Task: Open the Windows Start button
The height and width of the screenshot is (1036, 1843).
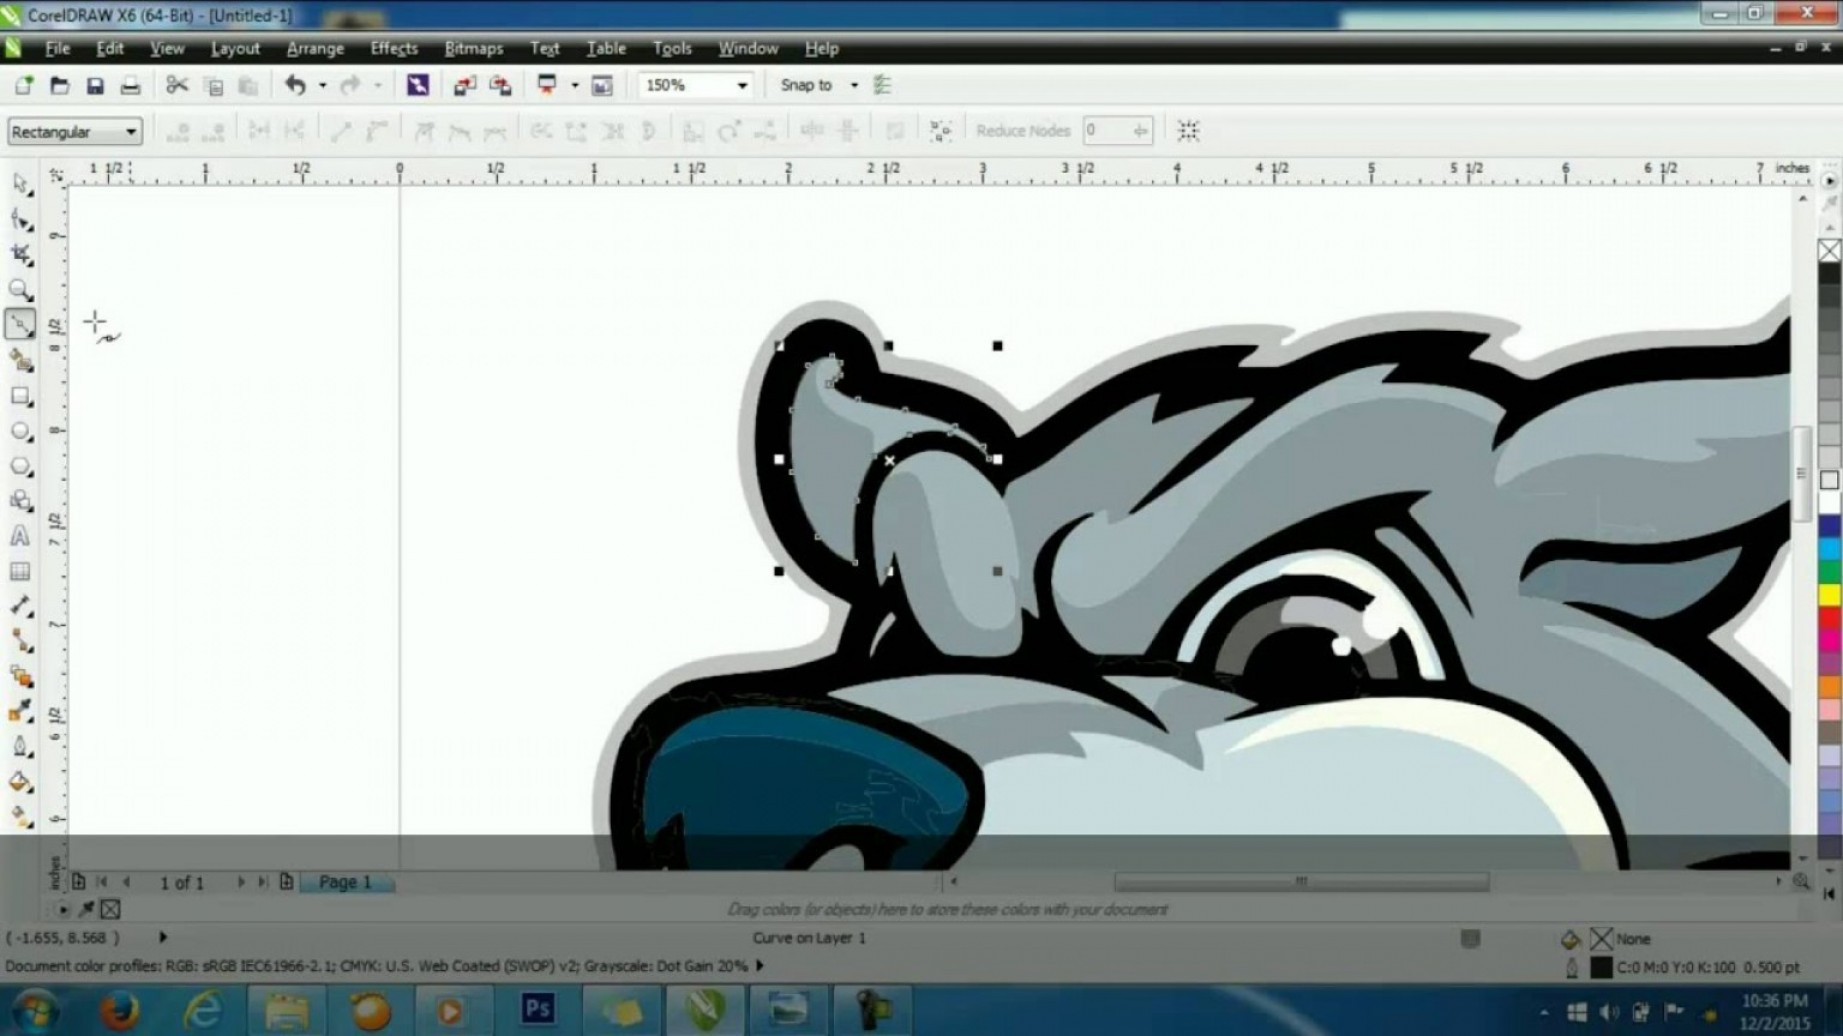Action: (x=35, y=1011)
